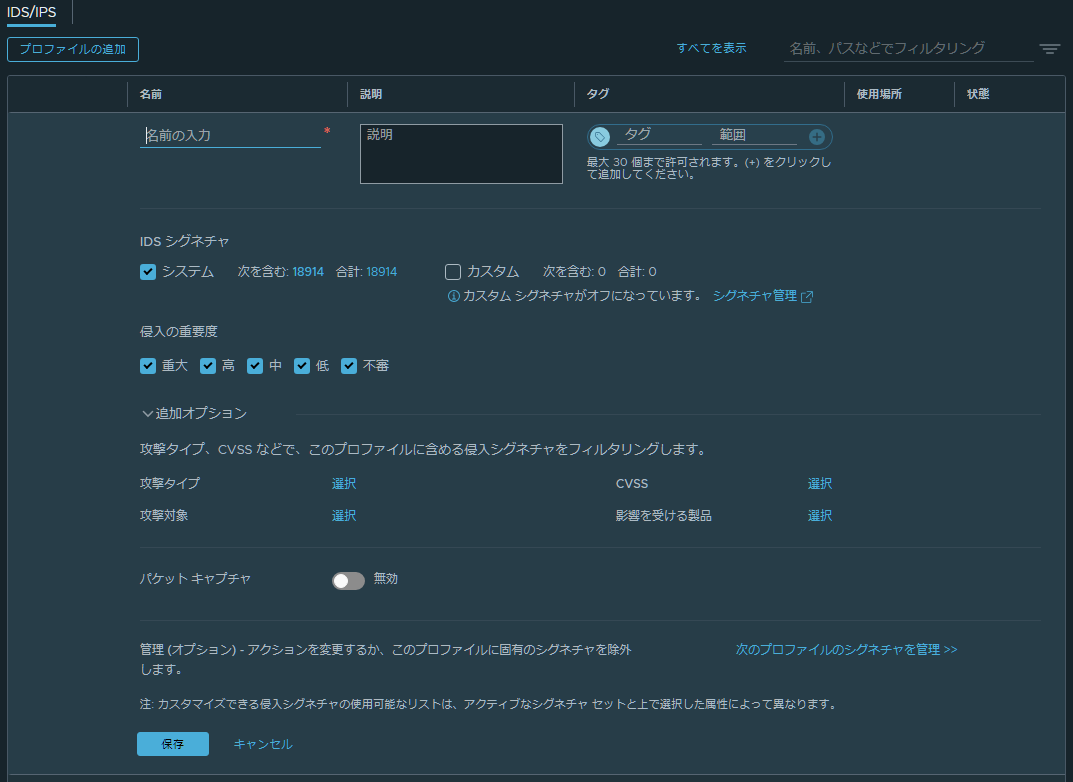Click the tag label icon

coord(599,137)
